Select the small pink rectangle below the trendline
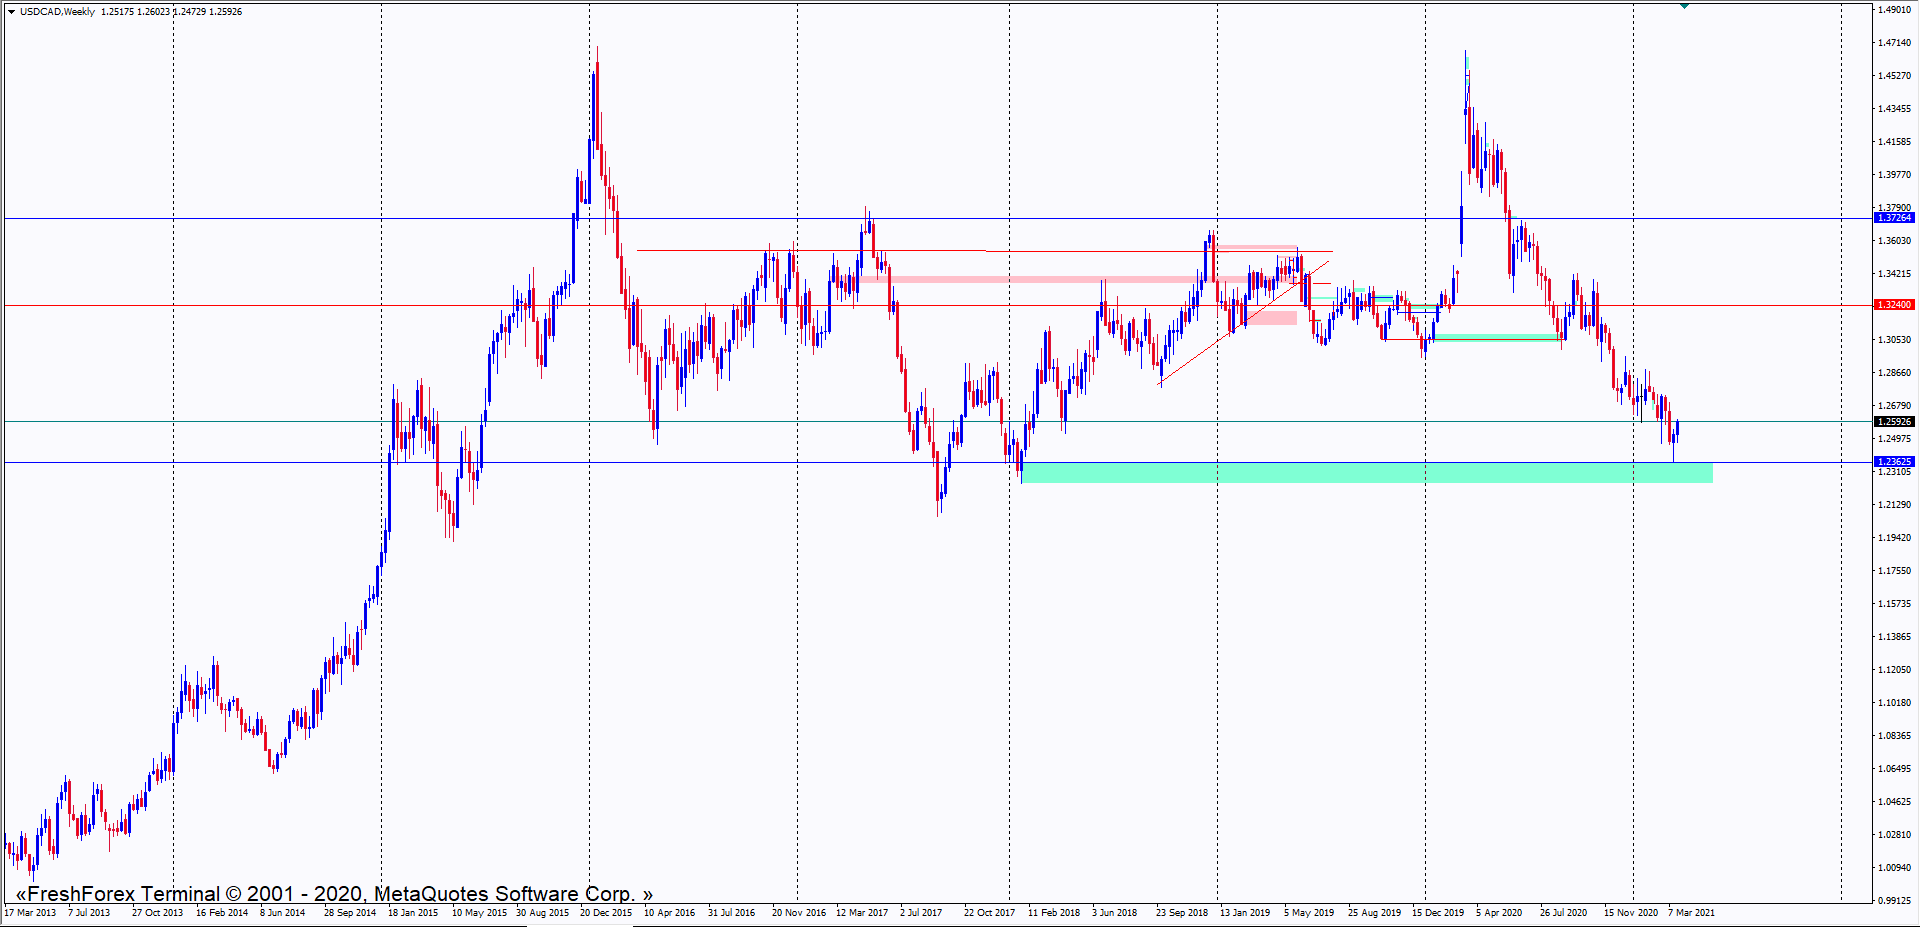1920x927 pixels. (1272, 318)
